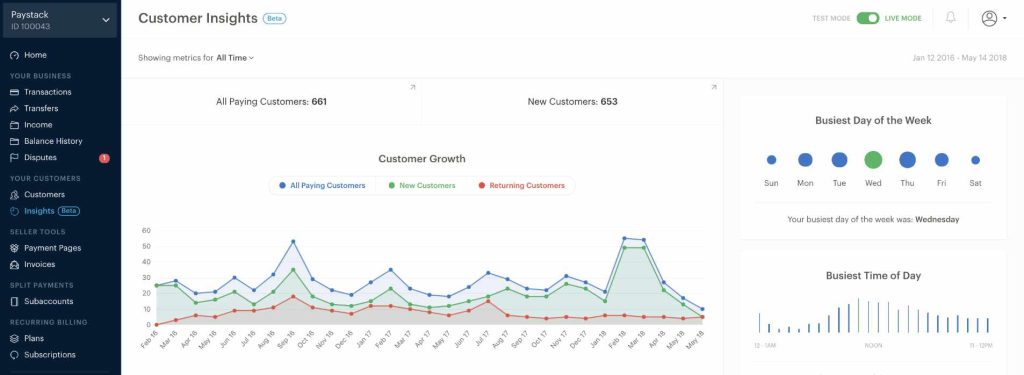Screen dimensions: 1024x375
Task: Toggle the Test/Live mode switch
Action: coord(868,18)
